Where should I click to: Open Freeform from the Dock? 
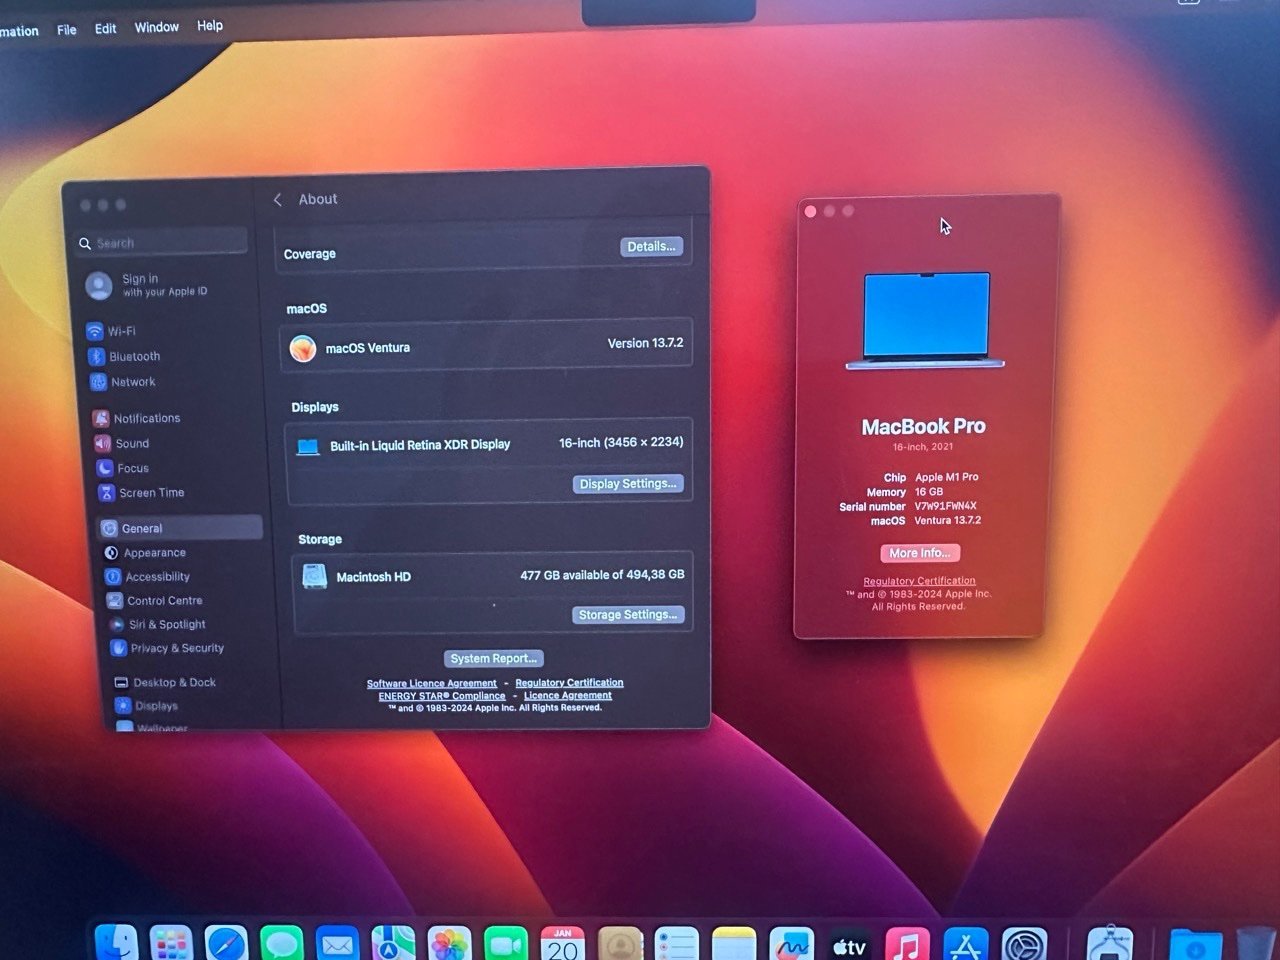(791, 943)
